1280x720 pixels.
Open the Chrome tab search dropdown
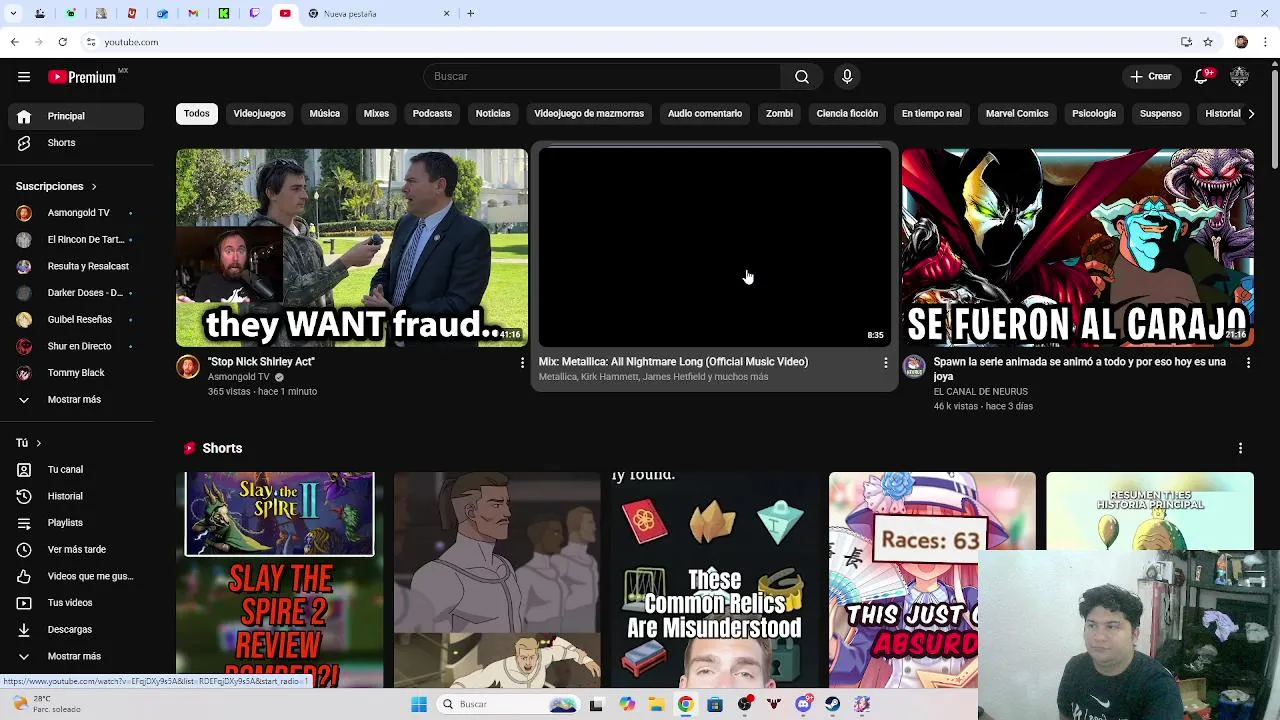pyautogui.click(x=13, y=14)
